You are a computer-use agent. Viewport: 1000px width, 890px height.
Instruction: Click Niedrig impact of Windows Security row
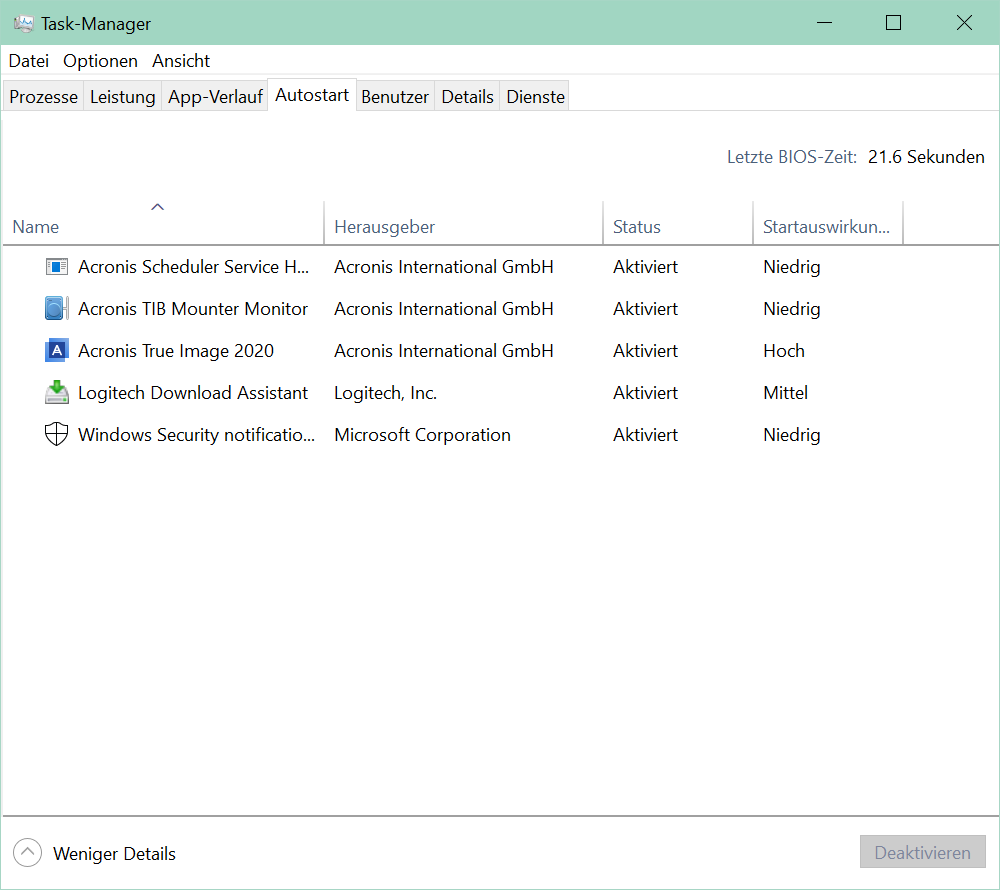coord(791,435)
